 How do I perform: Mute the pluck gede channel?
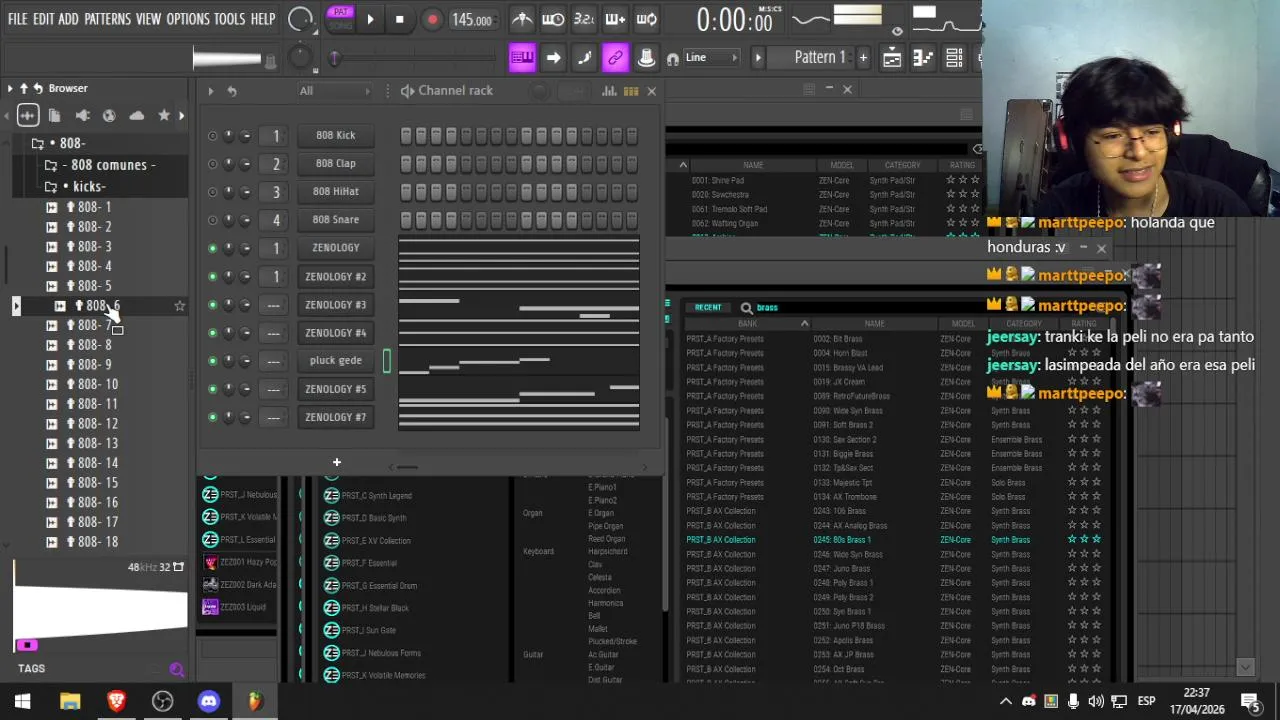pos(212,360)
